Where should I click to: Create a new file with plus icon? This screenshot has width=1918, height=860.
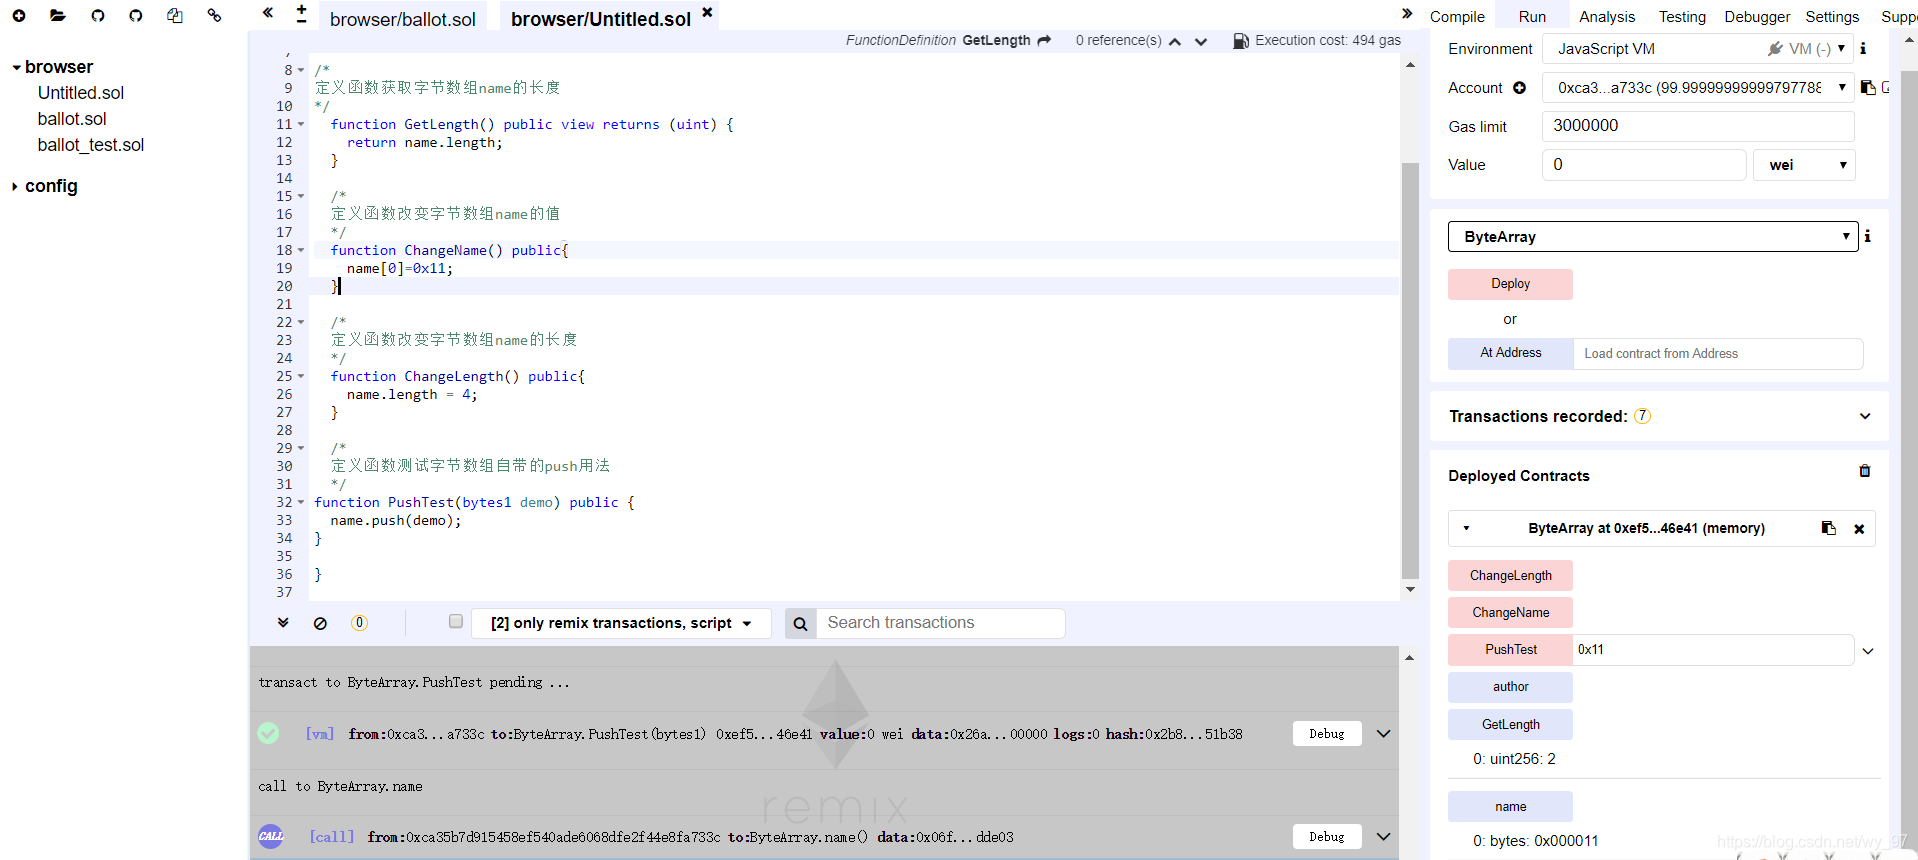click(19, 15)
